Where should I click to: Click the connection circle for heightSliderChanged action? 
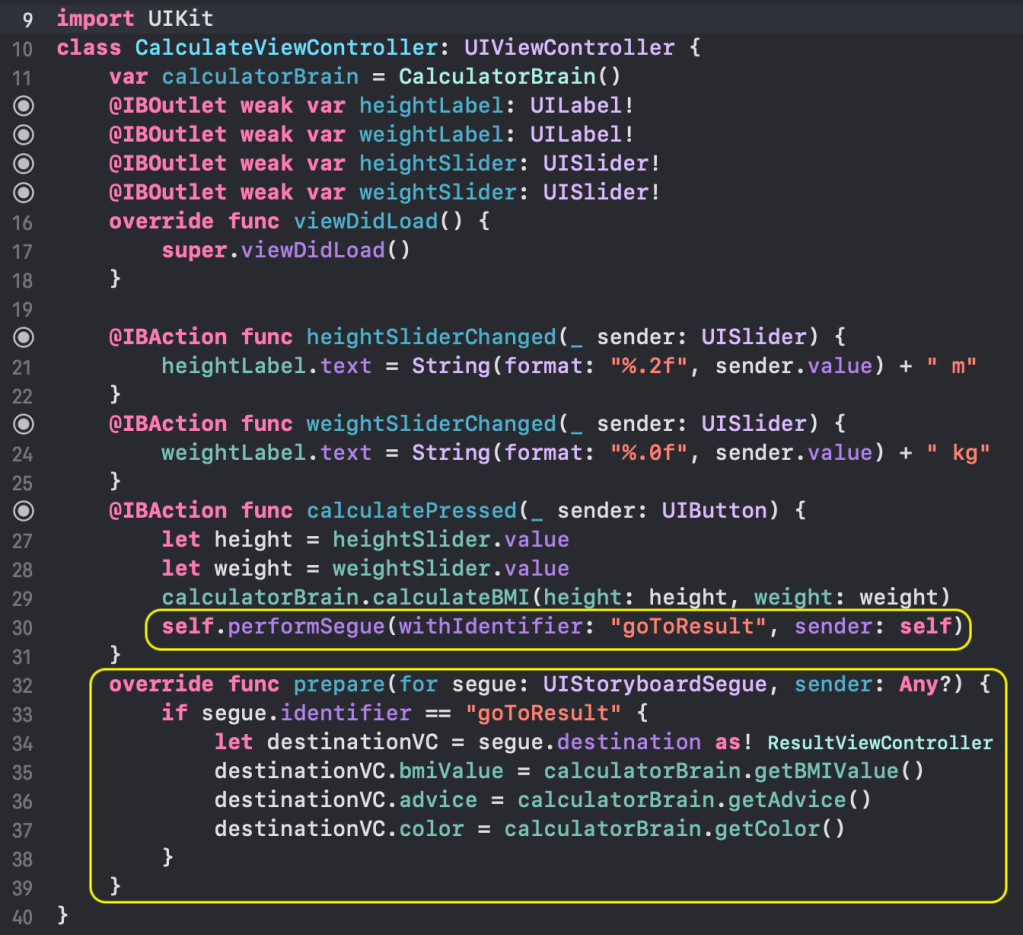click(x=23, y=337)
